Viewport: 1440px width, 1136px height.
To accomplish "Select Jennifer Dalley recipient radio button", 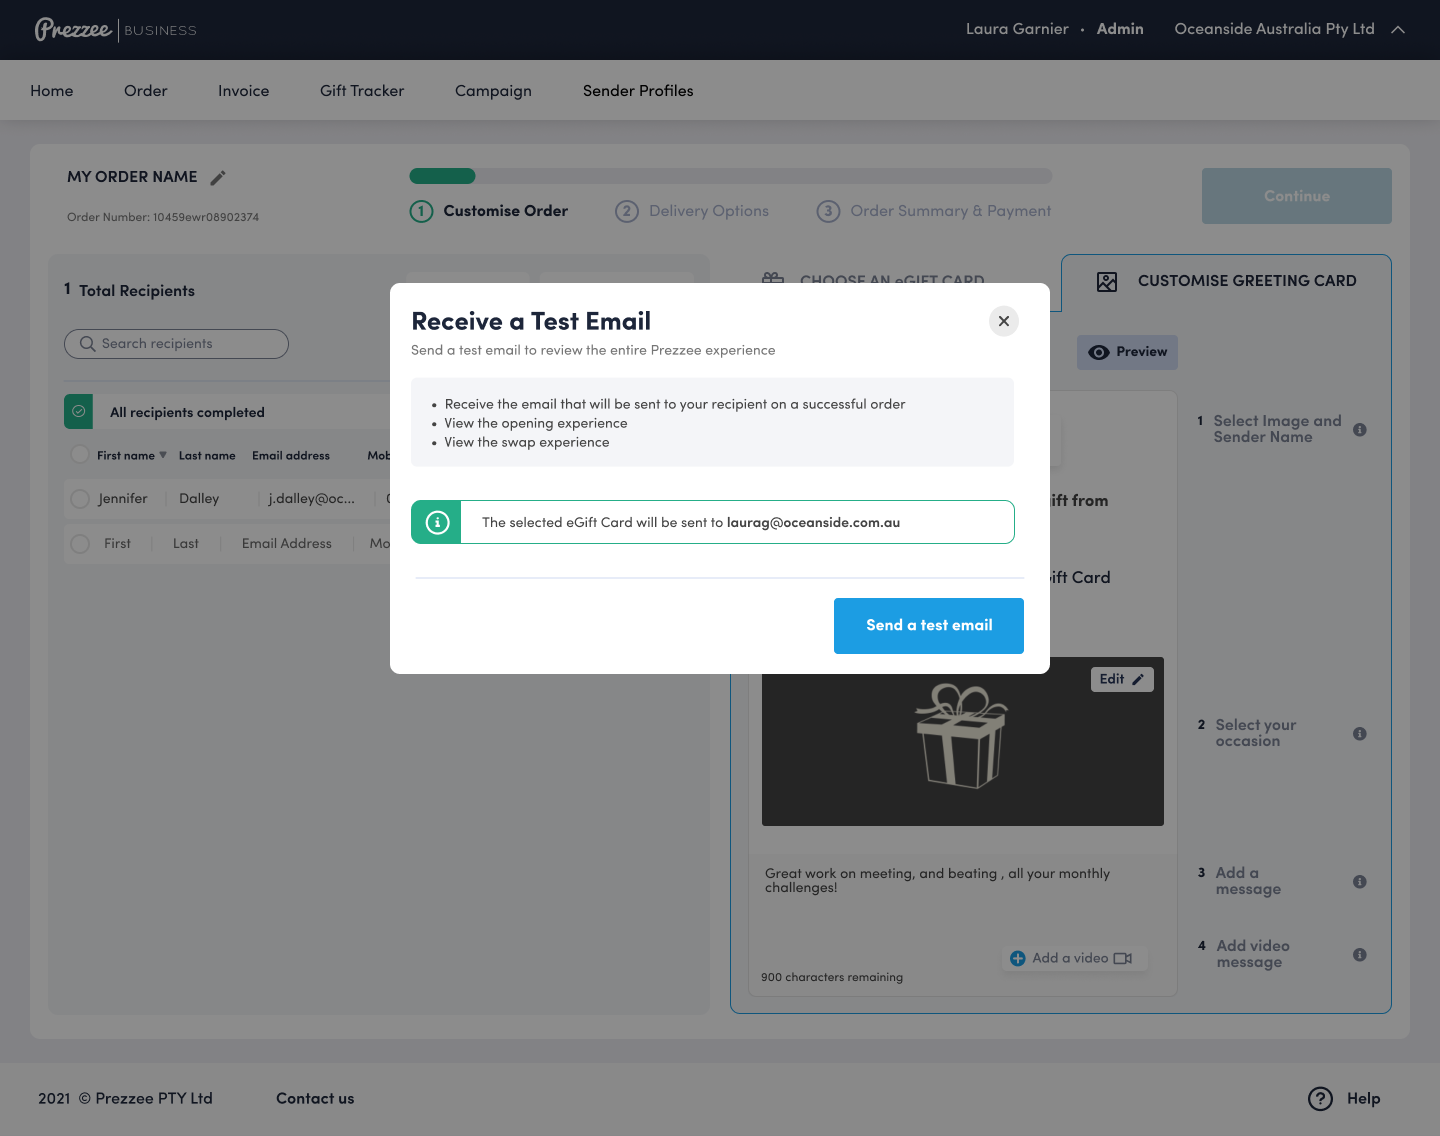I will point(80,499).
